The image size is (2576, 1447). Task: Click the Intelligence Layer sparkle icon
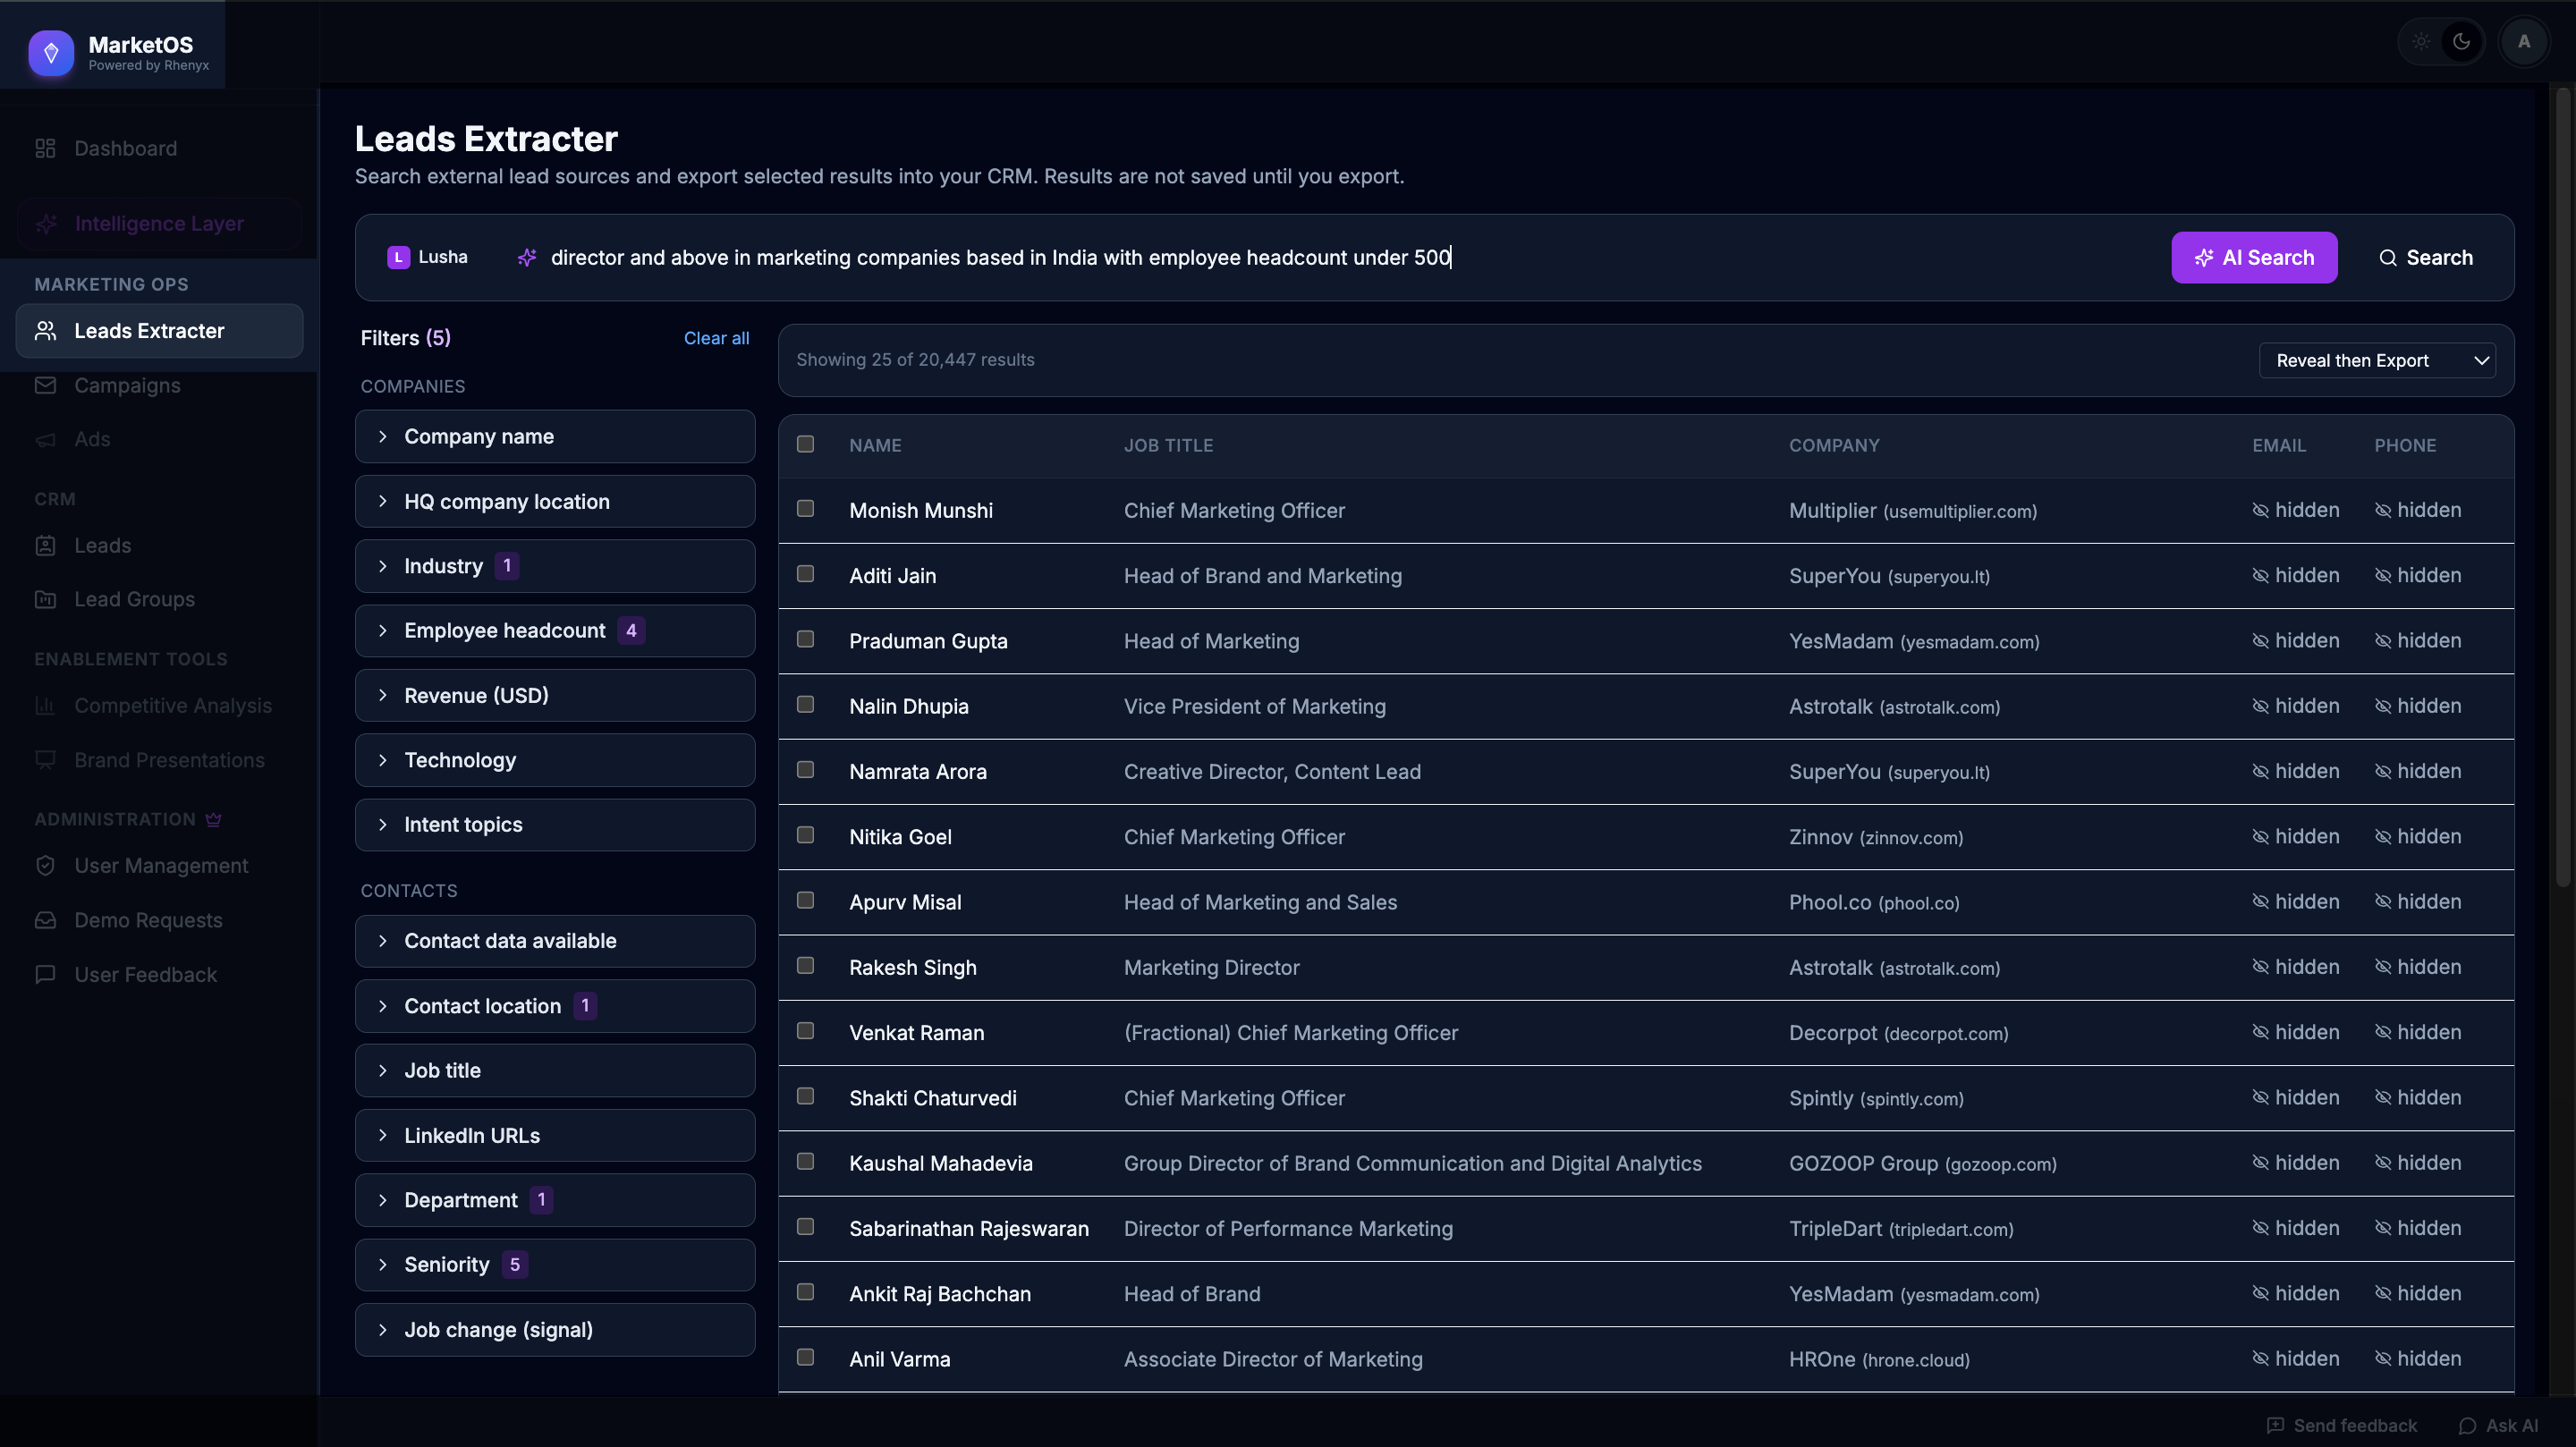(x=45, y=224)
